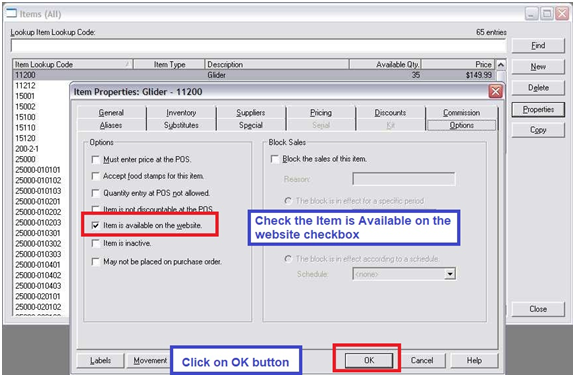
Task: Select 'block is in effect for a specific period' radio
Action: pos(288,201)
